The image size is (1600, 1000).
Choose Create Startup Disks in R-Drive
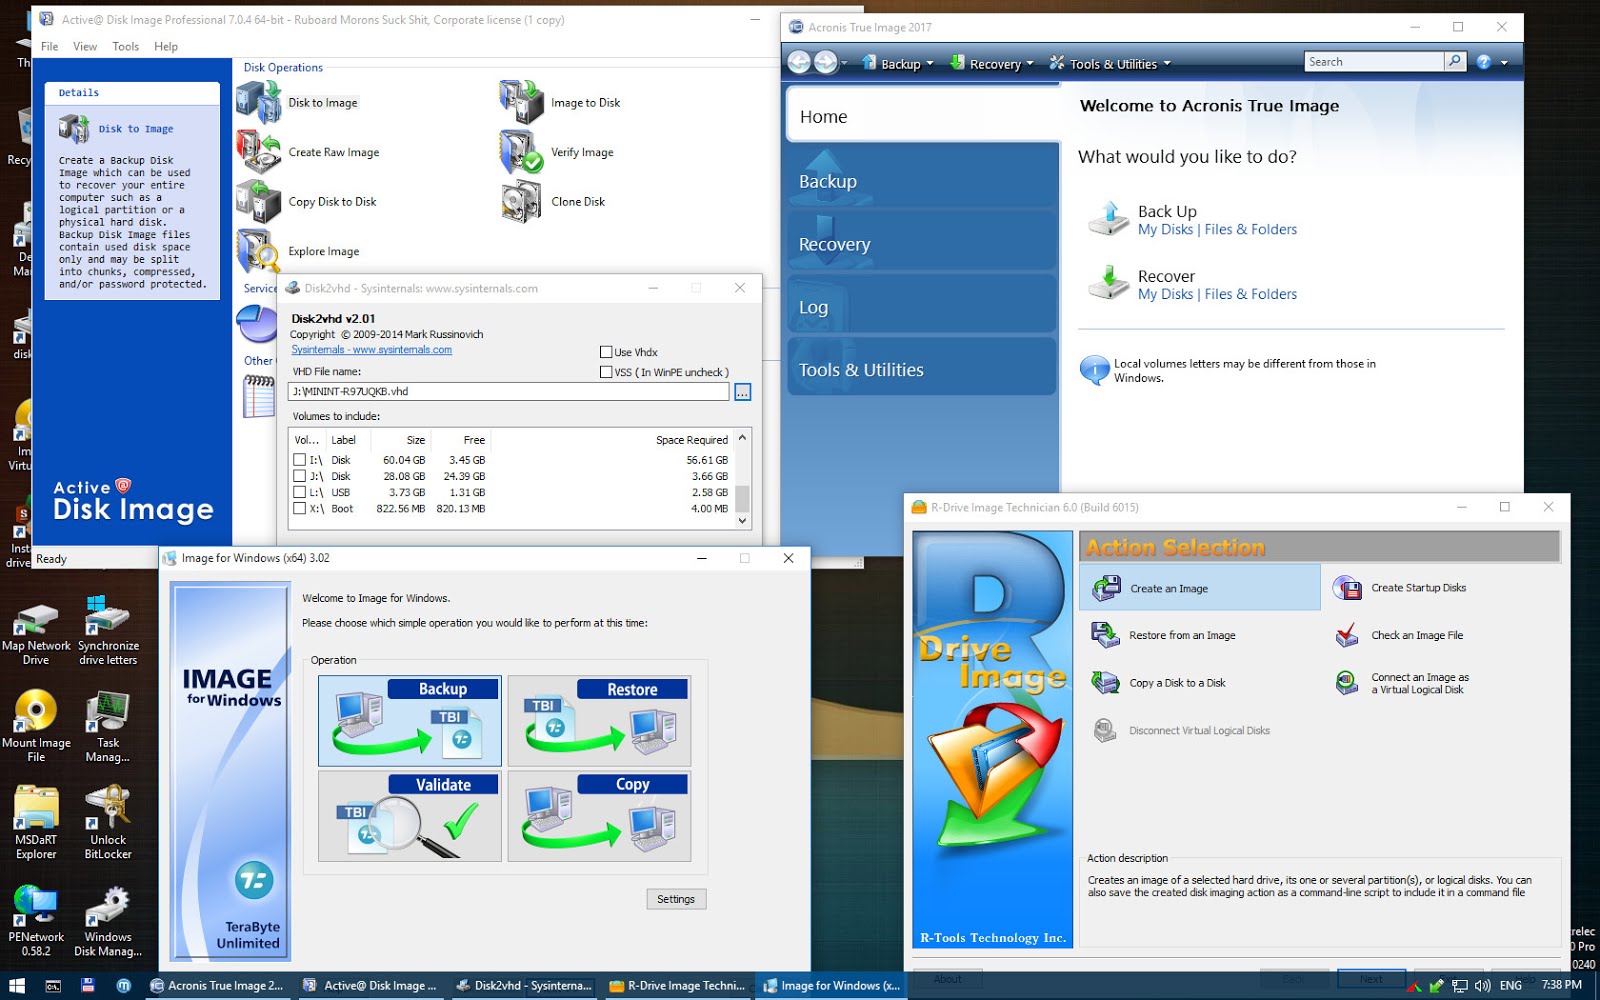[1400, 588]
